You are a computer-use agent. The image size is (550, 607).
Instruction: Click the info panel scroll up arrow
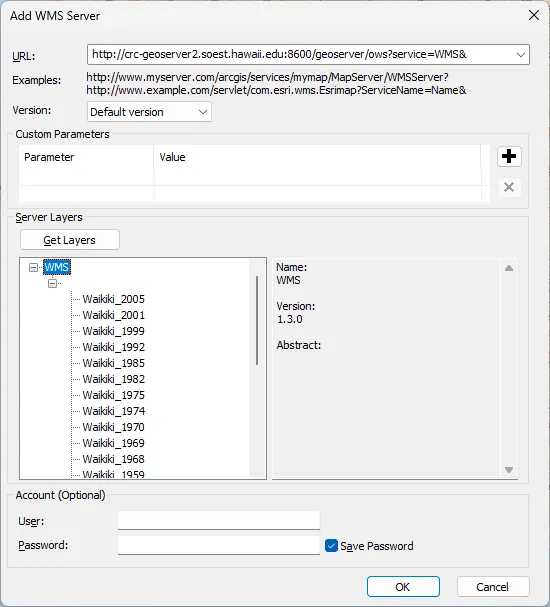[x=509, y=268]
